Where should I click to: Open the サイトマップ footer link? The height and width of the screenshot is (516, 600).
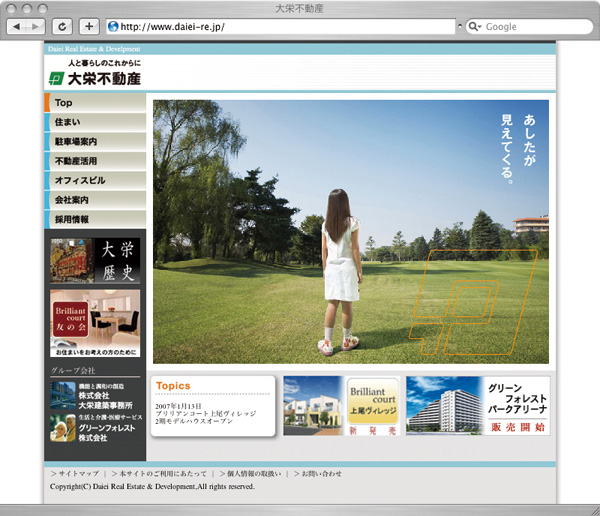point(75,474)
